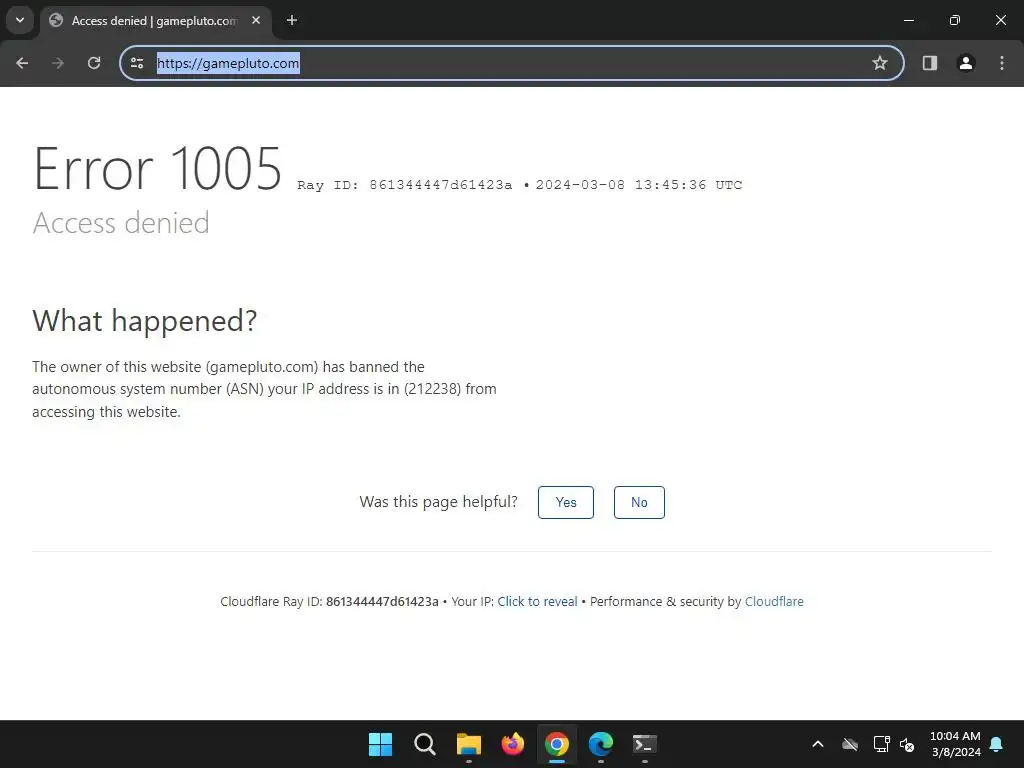Screen dimensions: 1024x768
Task: Click the Was this page helpful? text
Action: pyautogui.click(x=438, y=502)
